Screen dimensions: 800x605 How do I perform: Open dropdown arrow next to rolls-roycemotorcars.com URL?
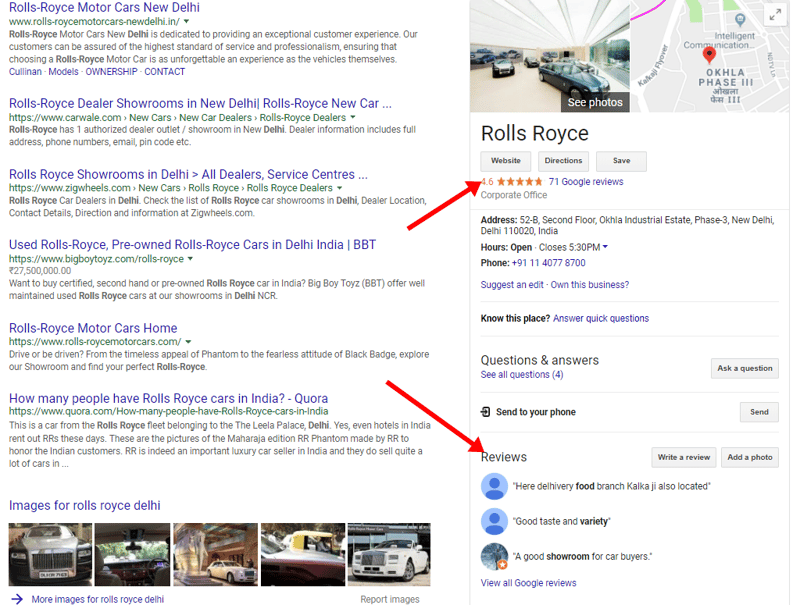coord(188,341)
